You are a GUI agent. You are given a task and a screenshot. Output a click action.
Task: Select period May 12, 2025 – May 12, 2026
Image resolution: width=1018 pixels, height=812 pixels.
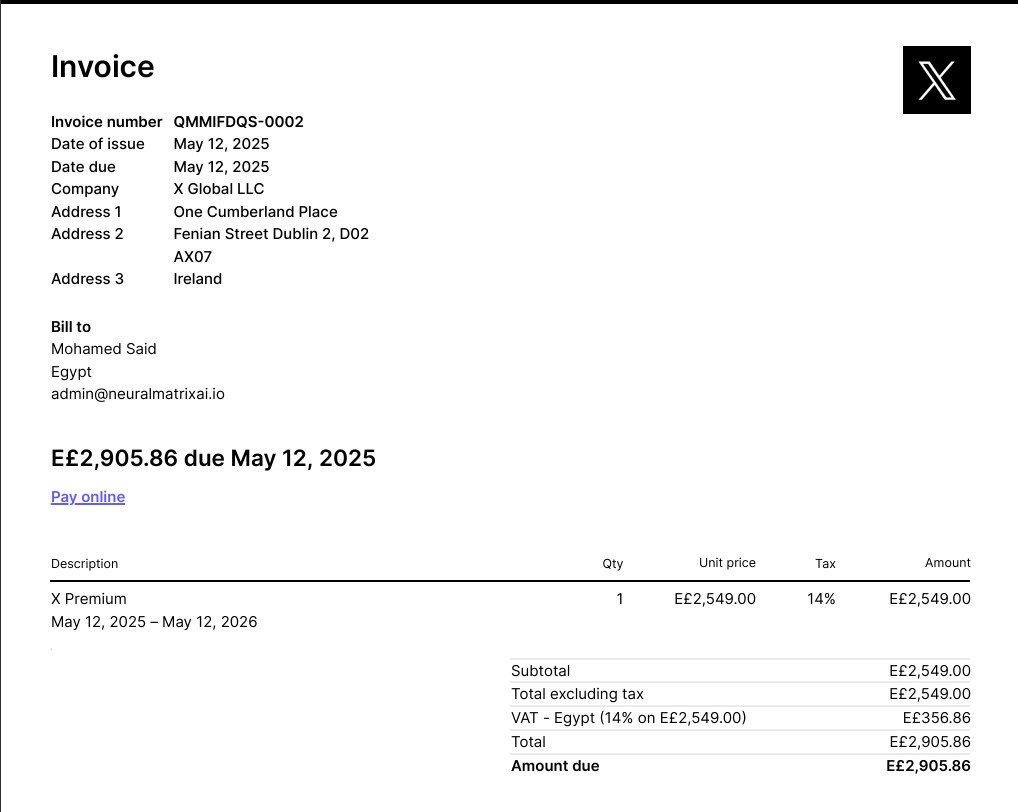click(154, 622)
